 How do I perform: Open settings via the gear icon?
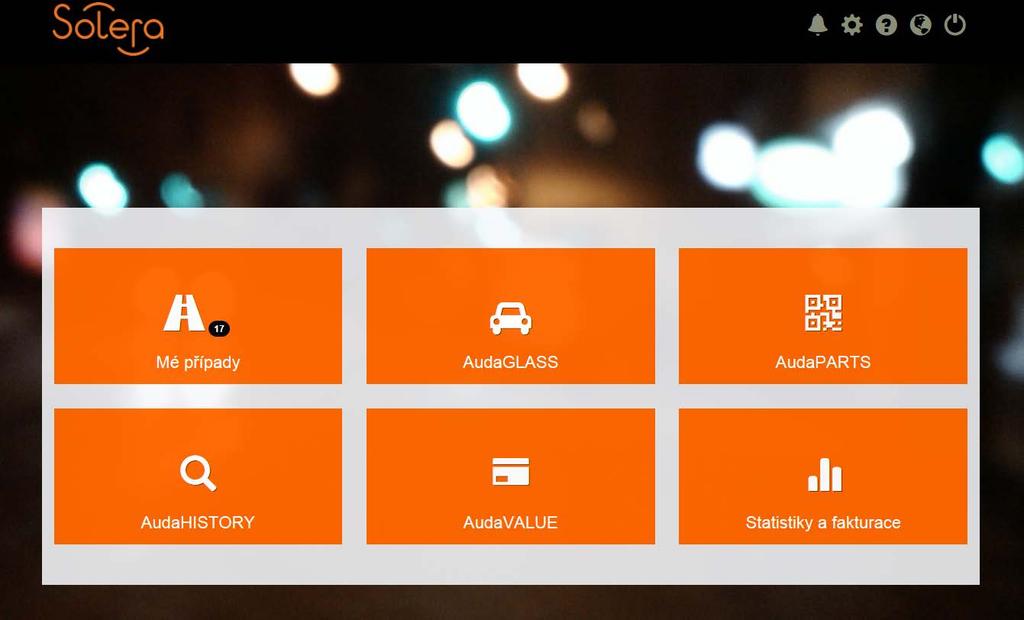[x=852, y=25]
